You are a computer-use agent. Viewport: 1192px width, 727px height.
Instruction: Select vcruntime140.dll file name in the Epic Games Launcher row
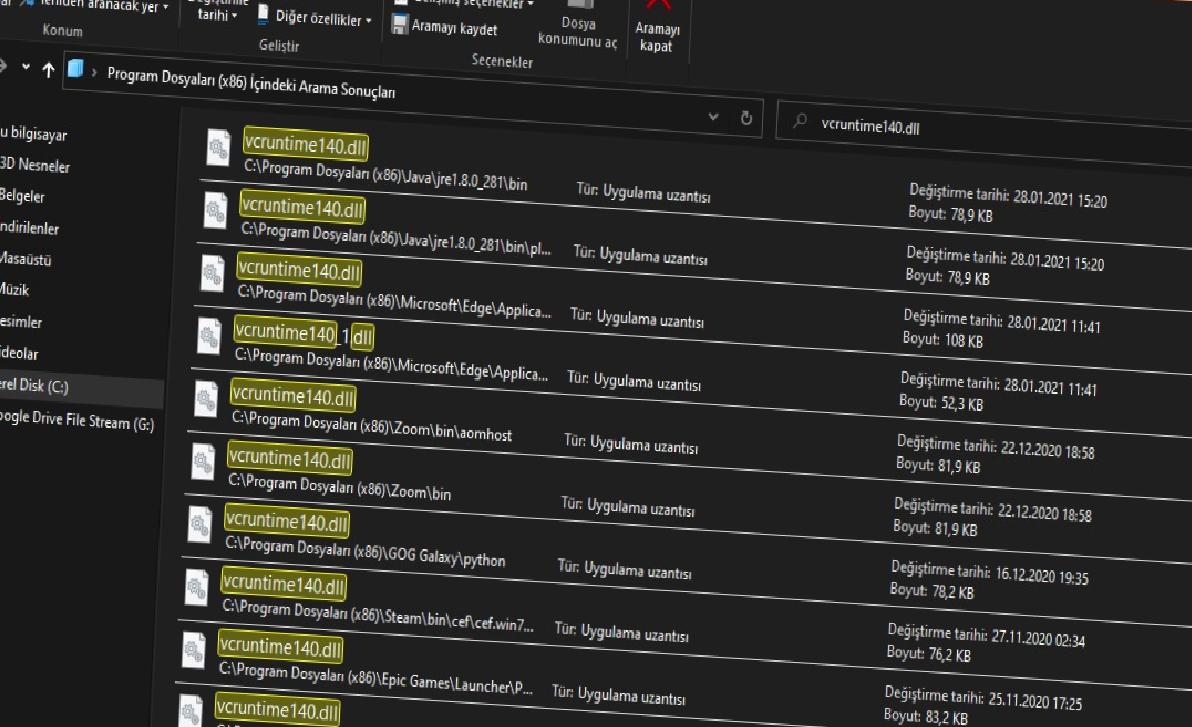click(281, 646)
